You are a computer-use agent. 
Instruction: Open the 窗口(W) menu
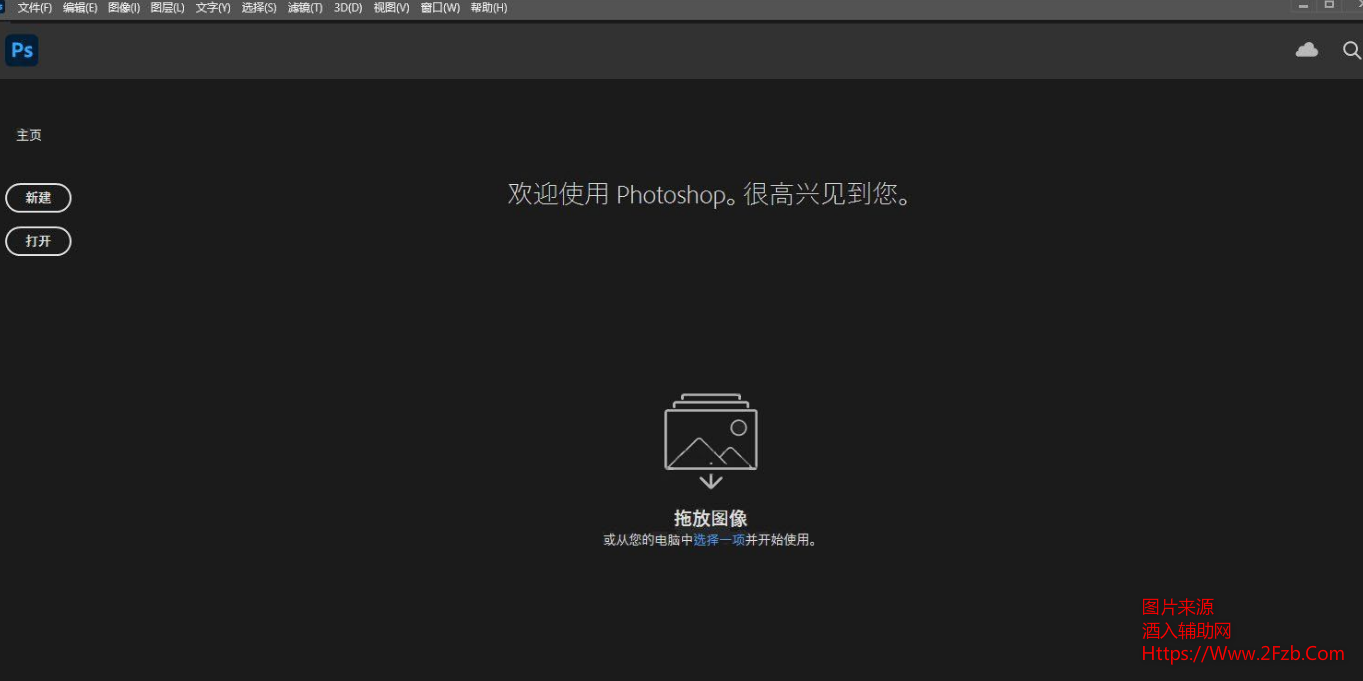pyautogui.click(x=440, y=8)
